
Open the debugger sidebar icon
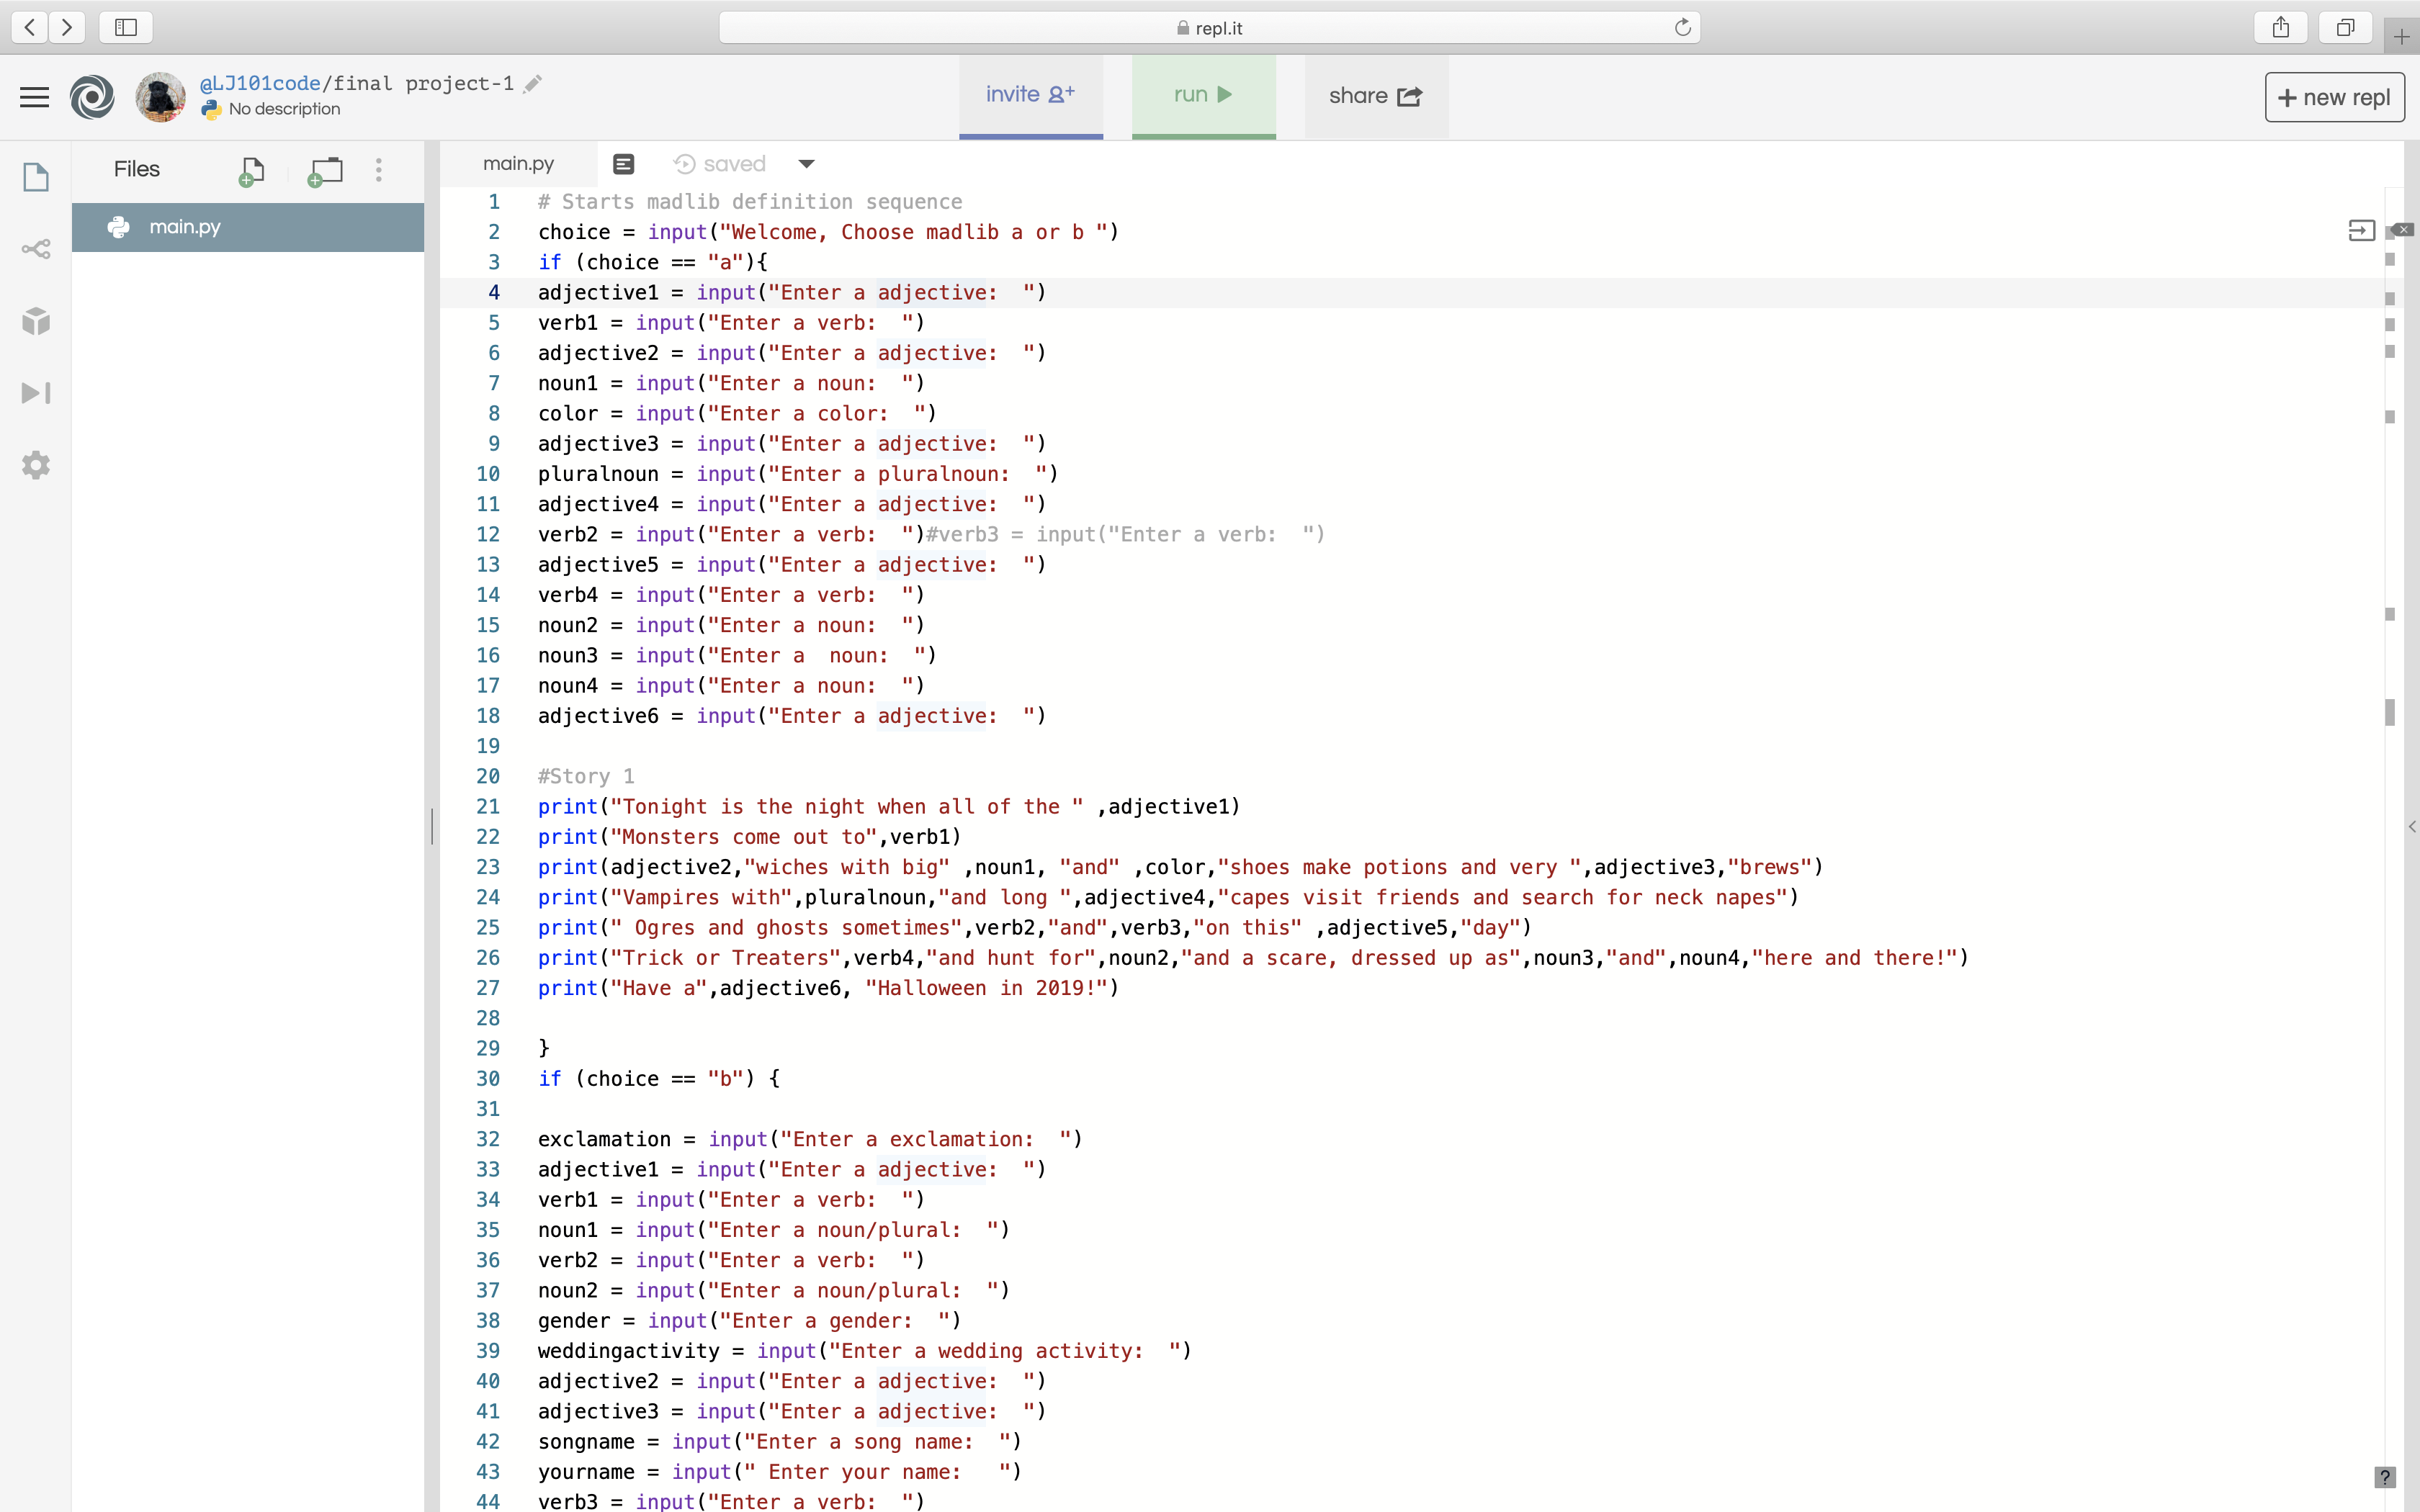coord(36,393)
